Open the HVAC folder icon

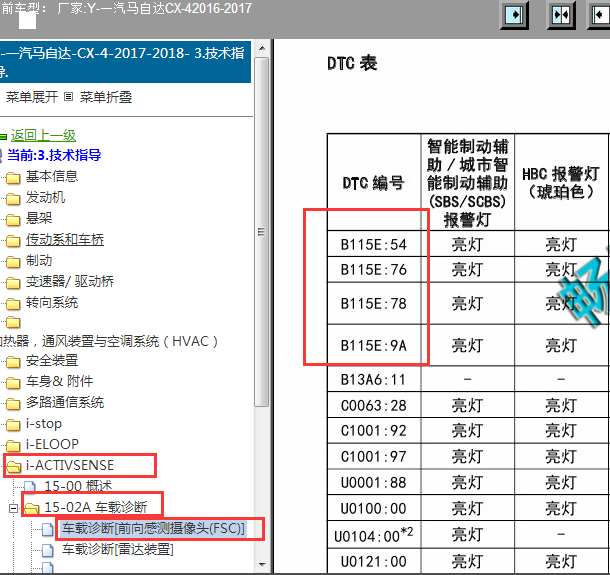tap(13, 323)
